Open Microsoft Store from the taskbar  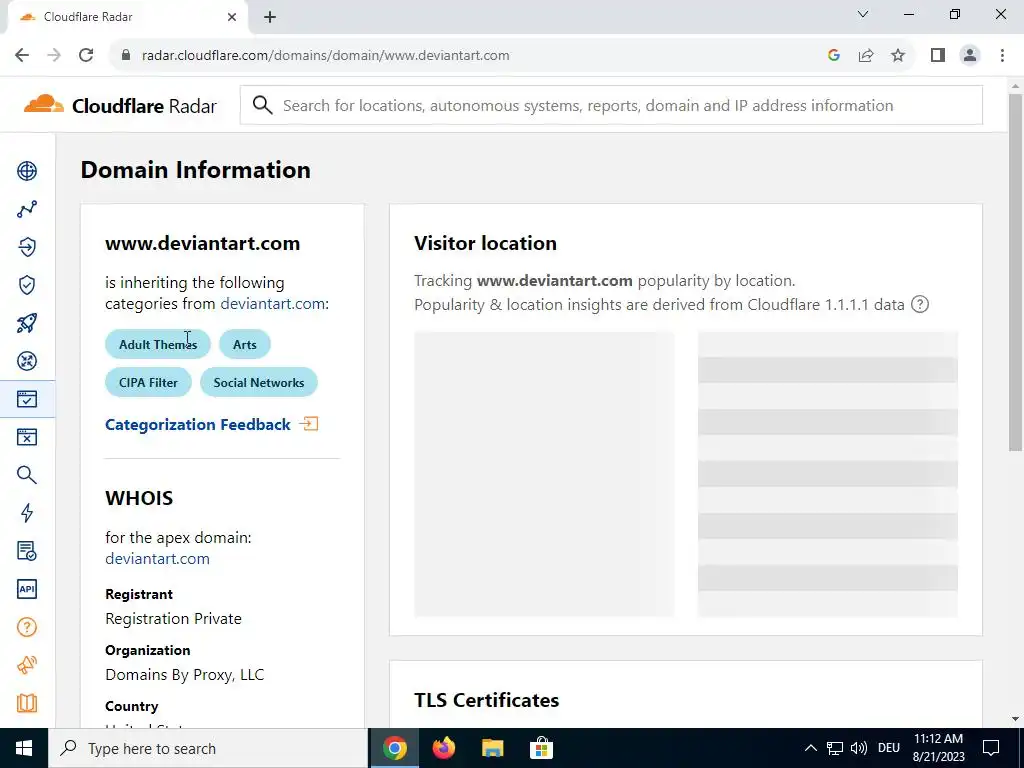[541, 748]
